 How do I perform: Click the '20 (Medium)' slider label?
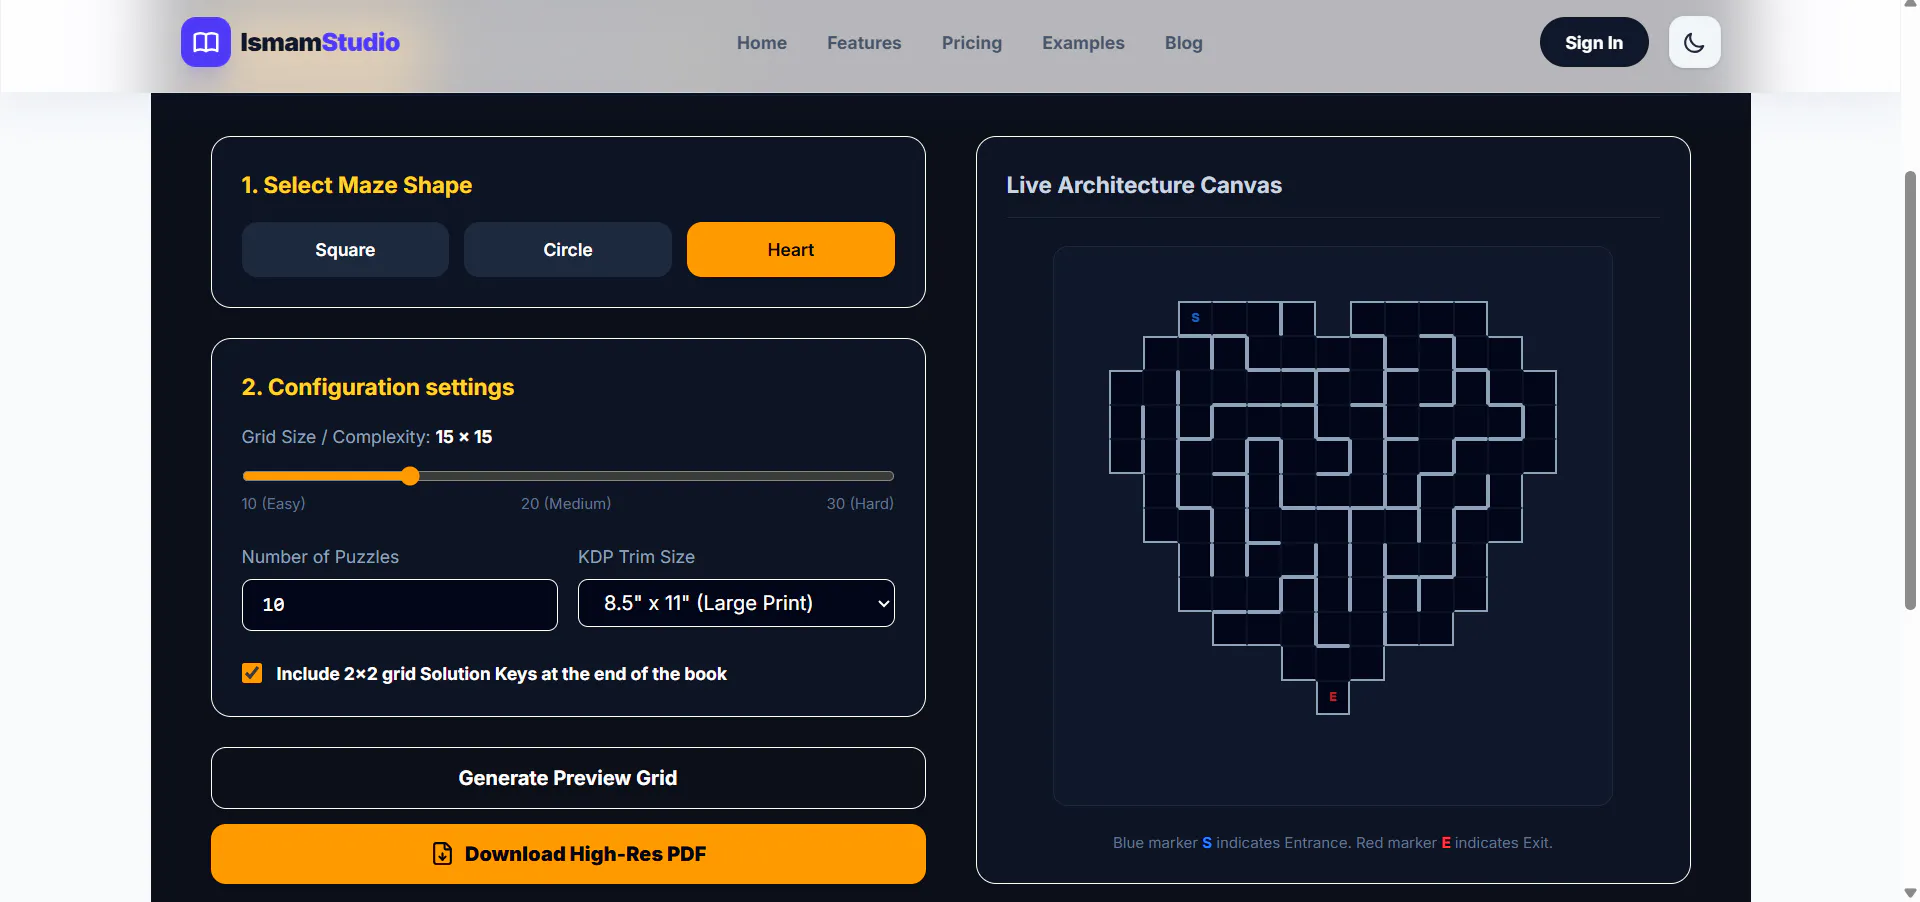(566, 503)
